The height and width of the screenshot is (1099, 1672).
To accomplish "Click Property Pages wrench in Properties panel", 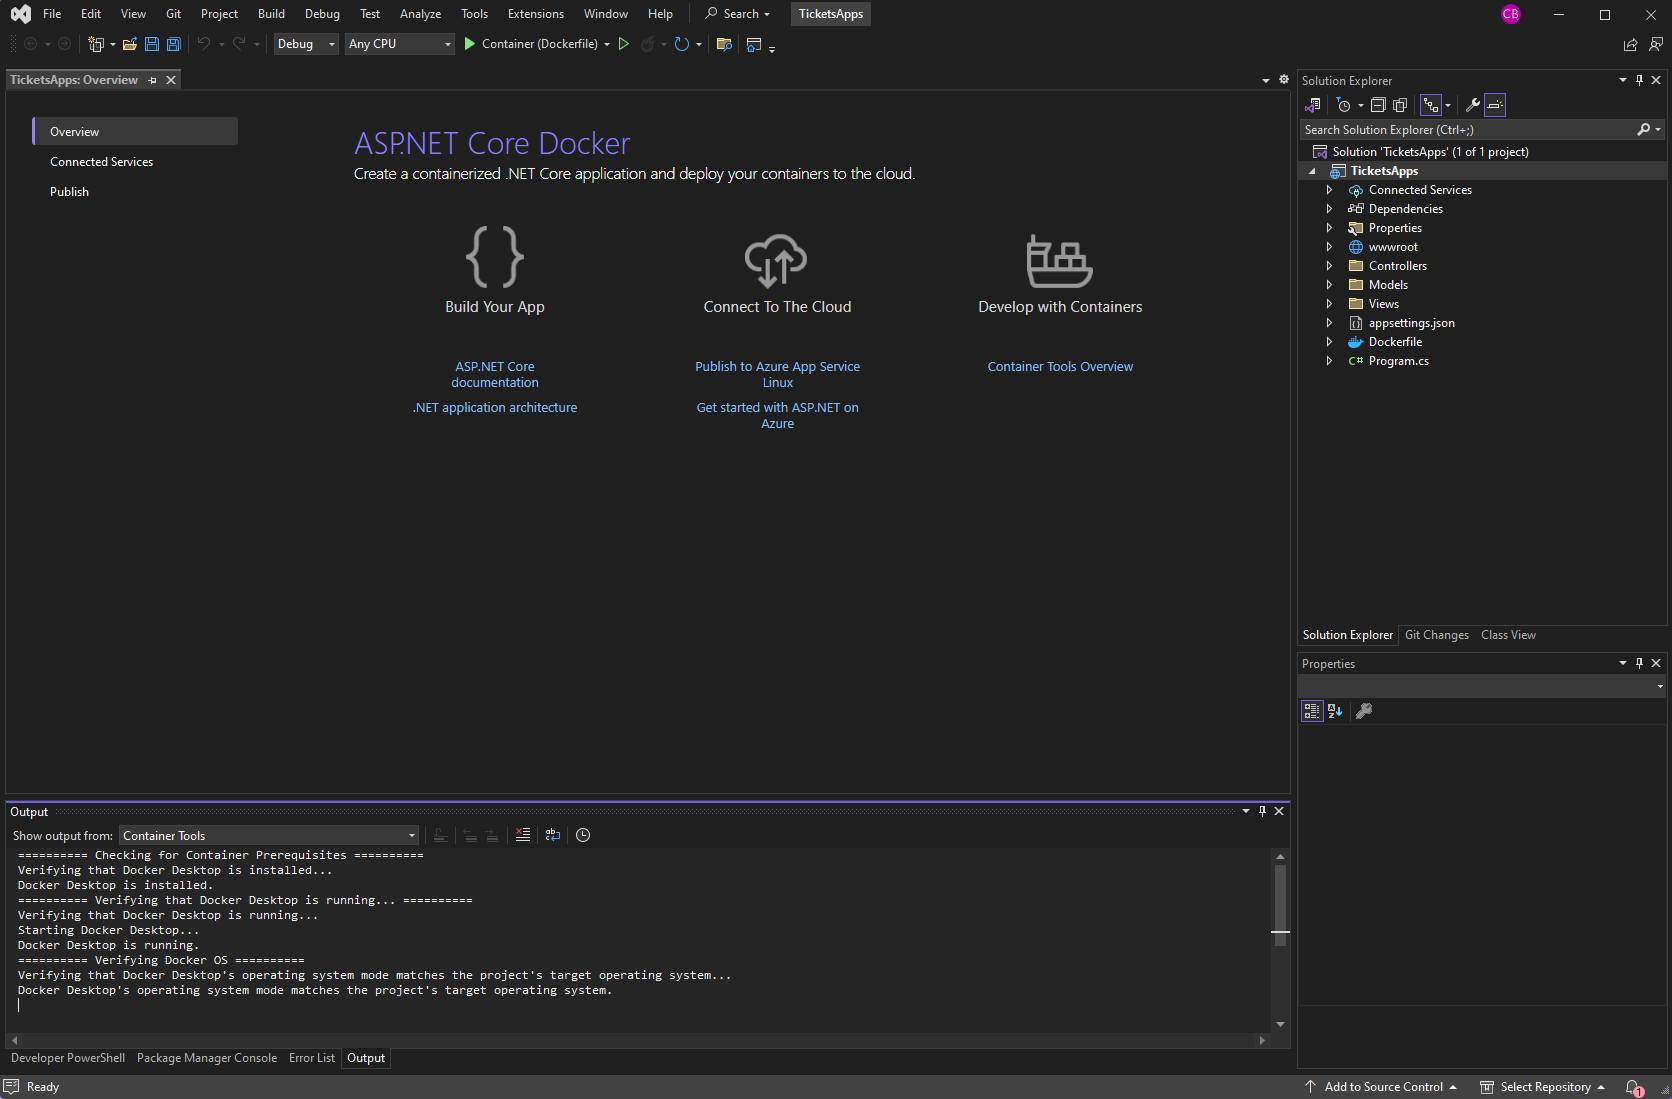I will [x=1364, y=711].
